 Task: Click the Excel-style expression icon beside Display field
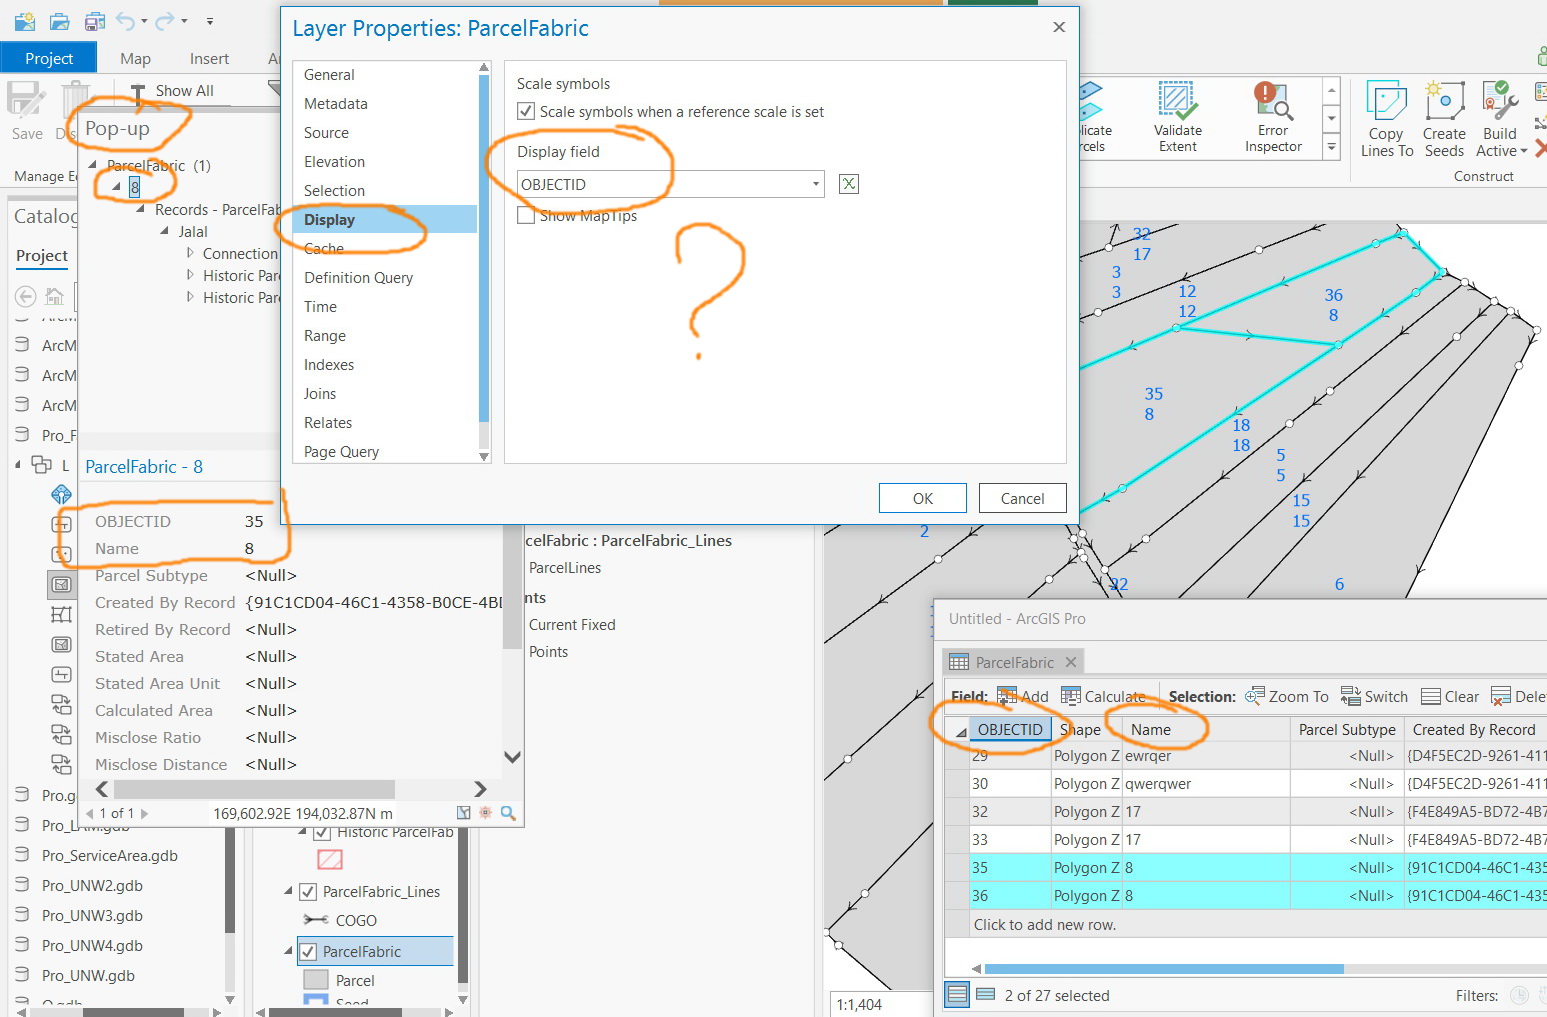(849, 184)
